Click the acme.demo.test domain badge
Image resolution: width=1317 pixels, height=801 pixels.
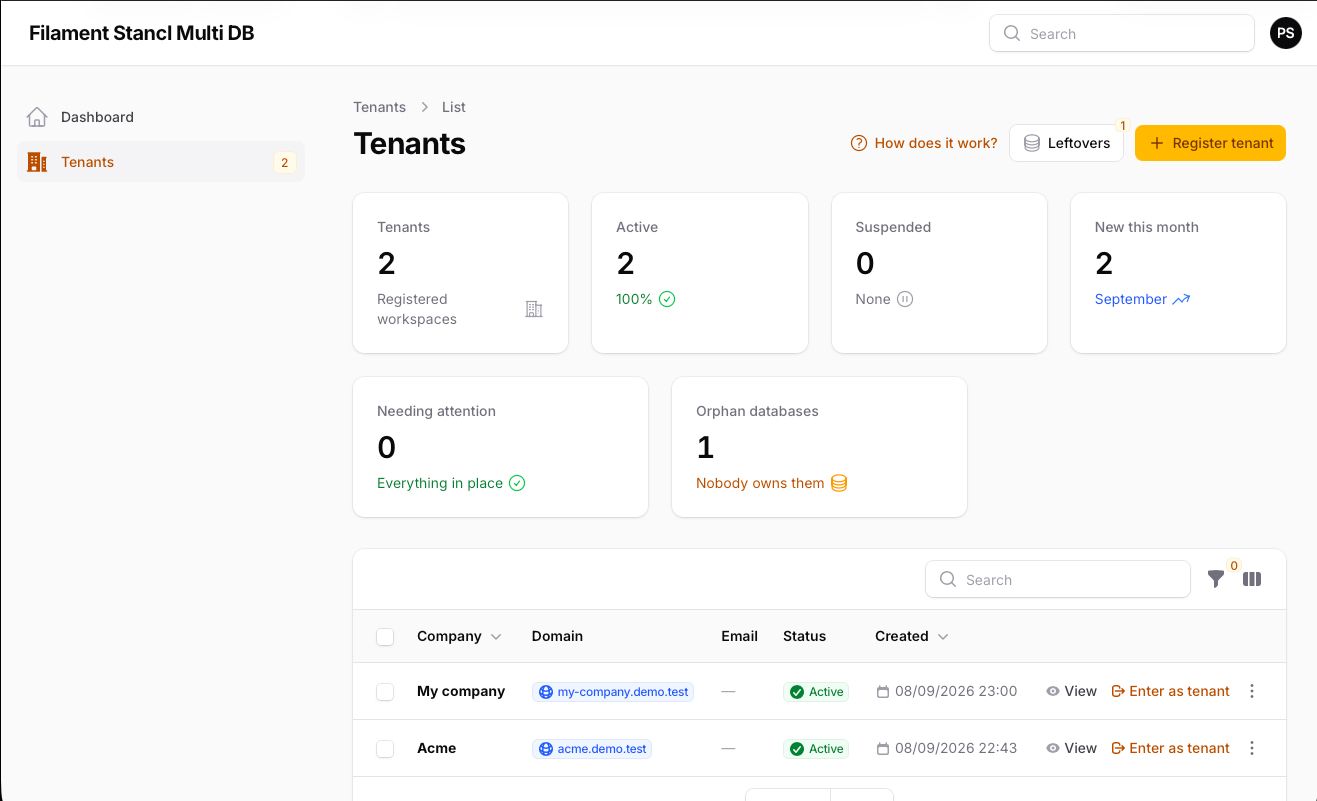(x=592, y=749)
